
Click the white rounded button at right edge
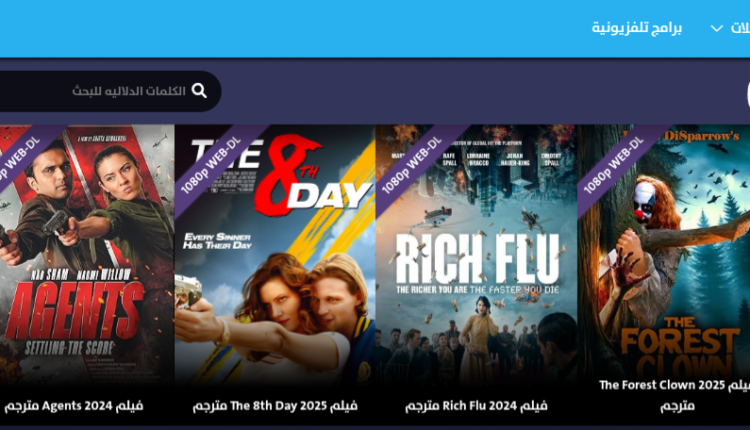748,94
